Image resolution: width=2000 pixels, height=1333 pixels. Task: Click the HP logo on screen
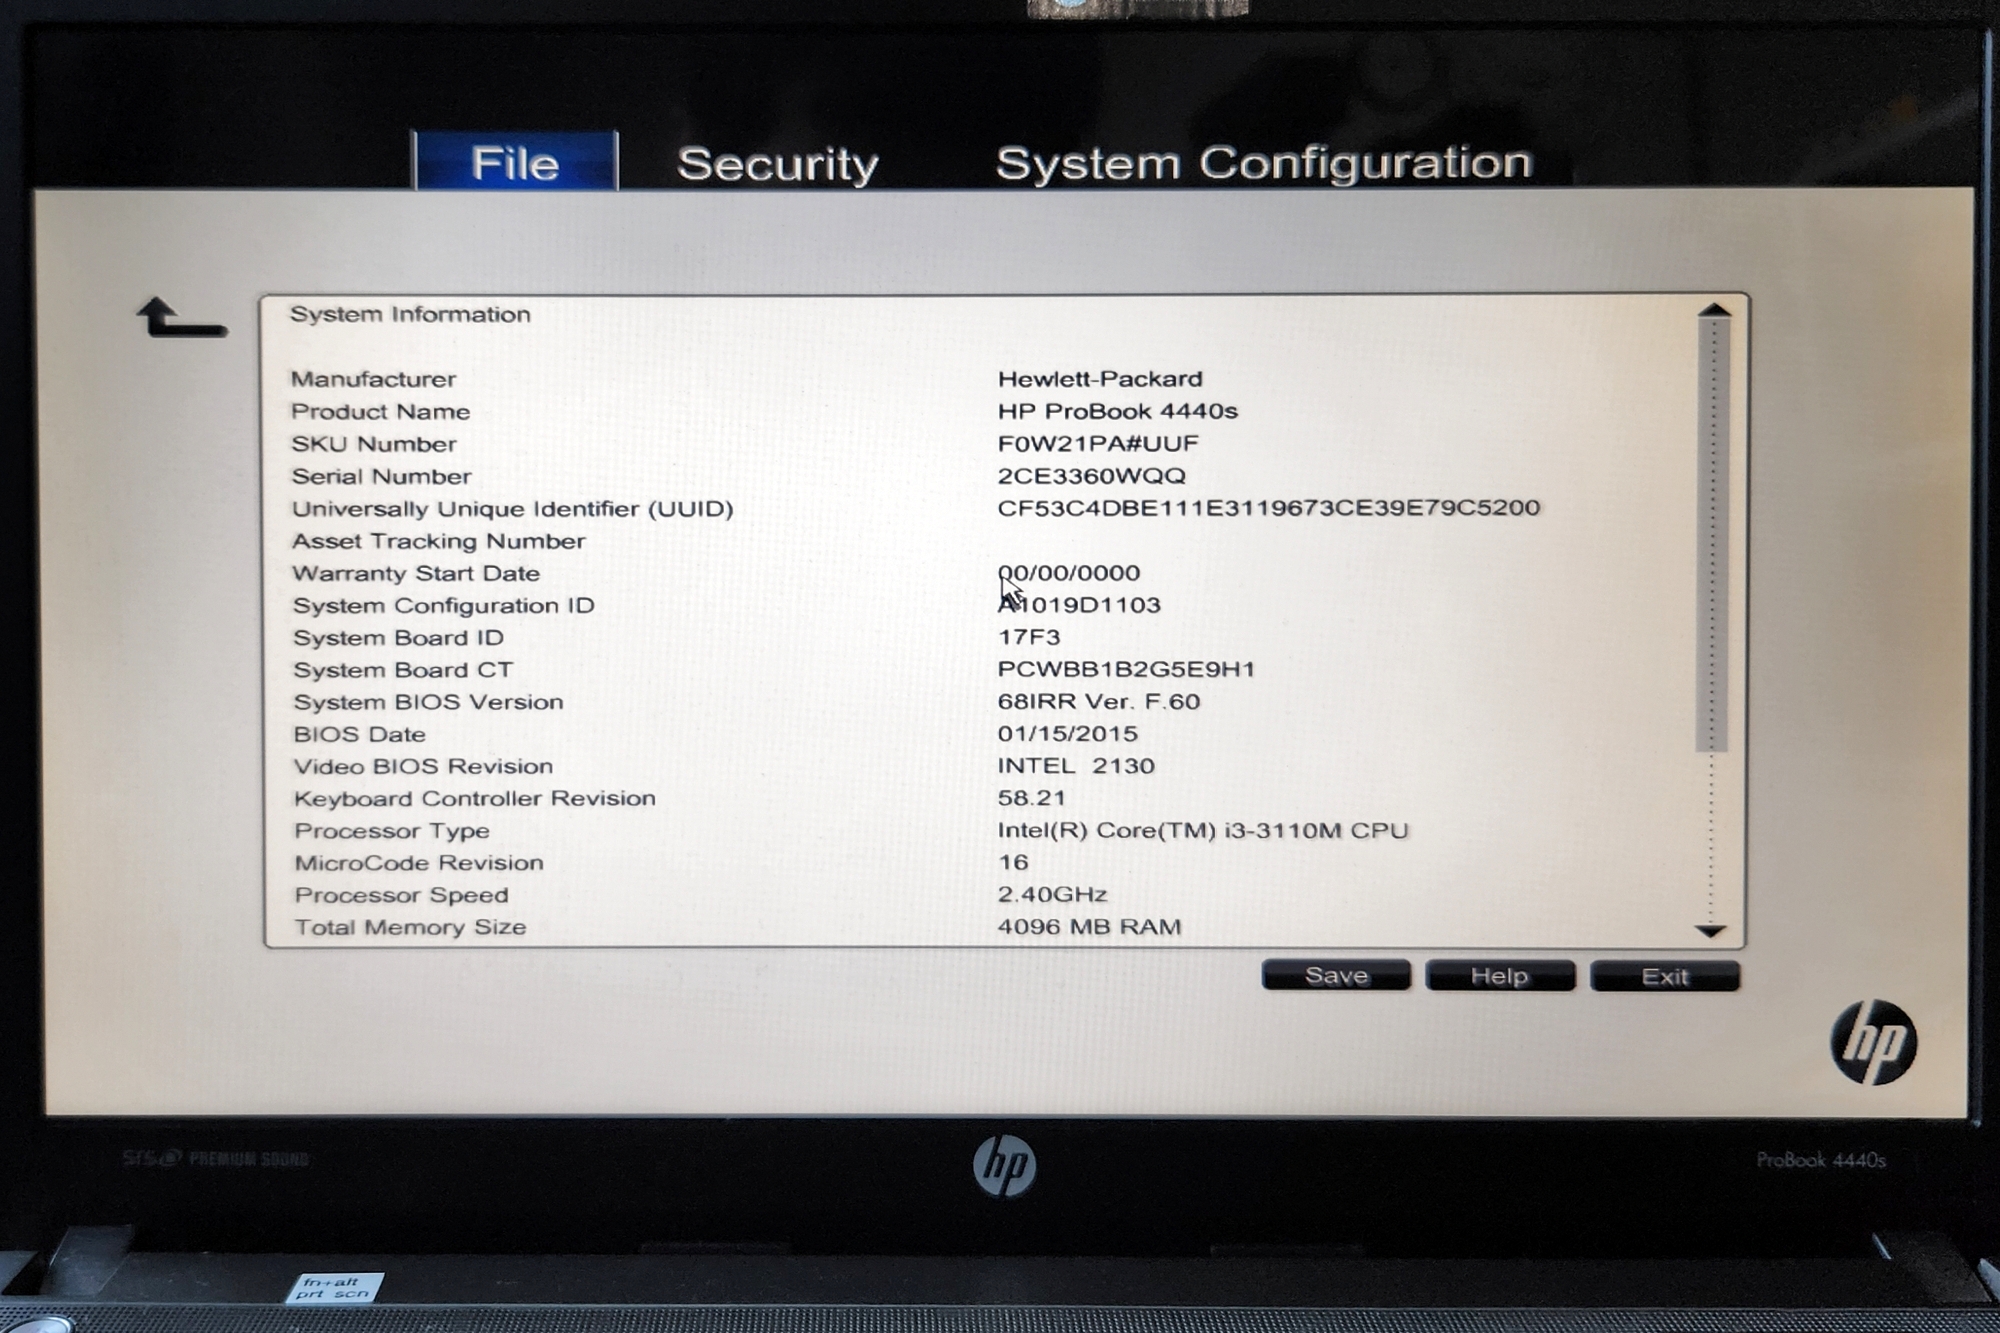[x=1872, y=1042]
